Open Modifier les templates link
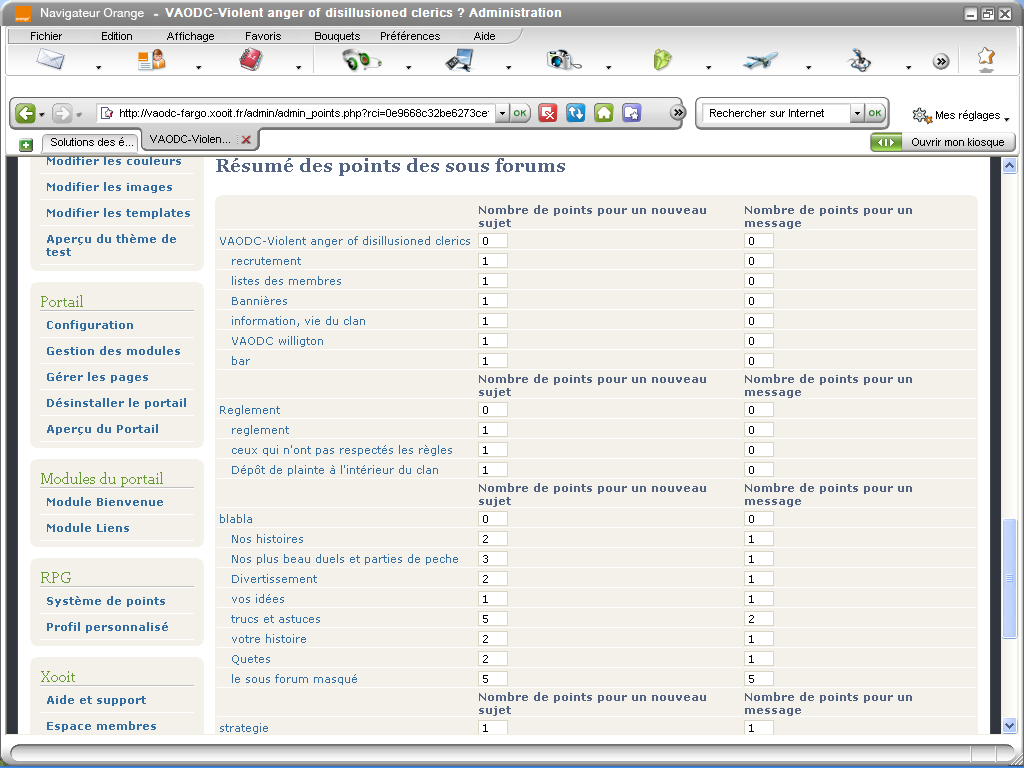The width and height of the screenshot is (1024, 768). click(x=118, y=213)
